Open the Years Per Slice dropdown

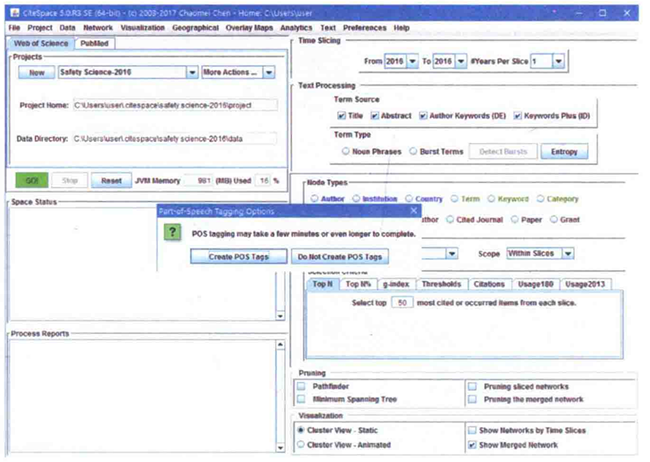pos(557,61)
